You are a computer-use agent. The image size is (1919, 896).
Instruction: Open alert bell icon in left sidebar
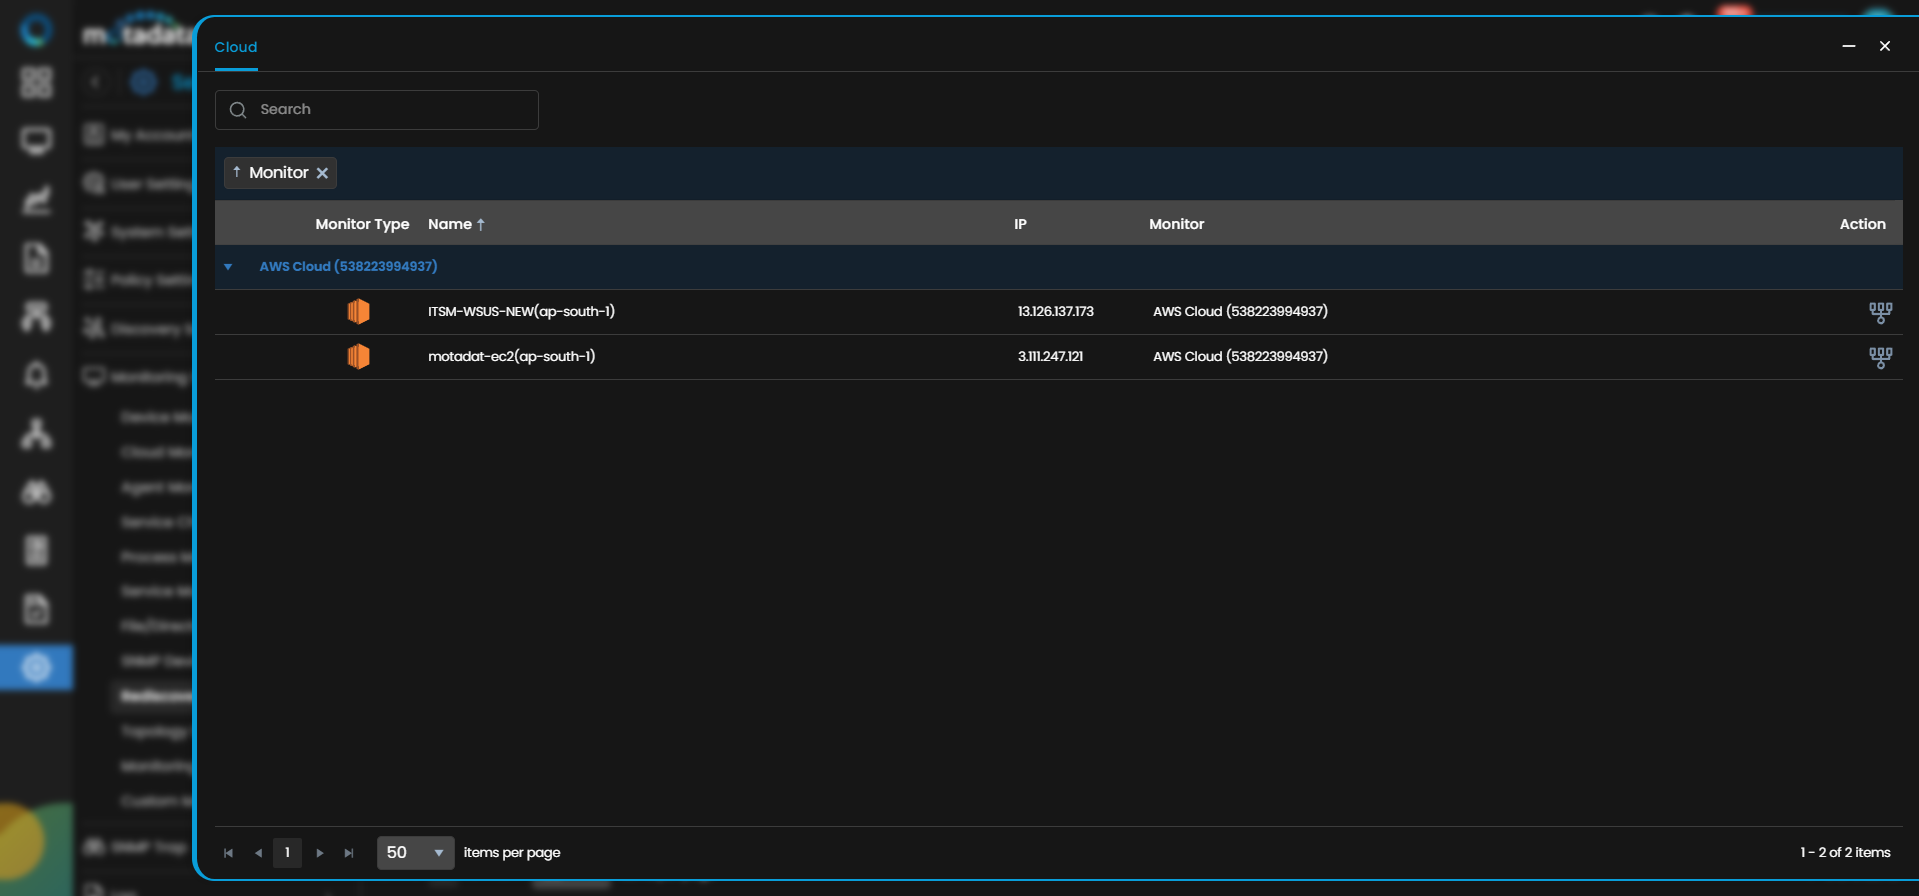[x=37, y=375]
